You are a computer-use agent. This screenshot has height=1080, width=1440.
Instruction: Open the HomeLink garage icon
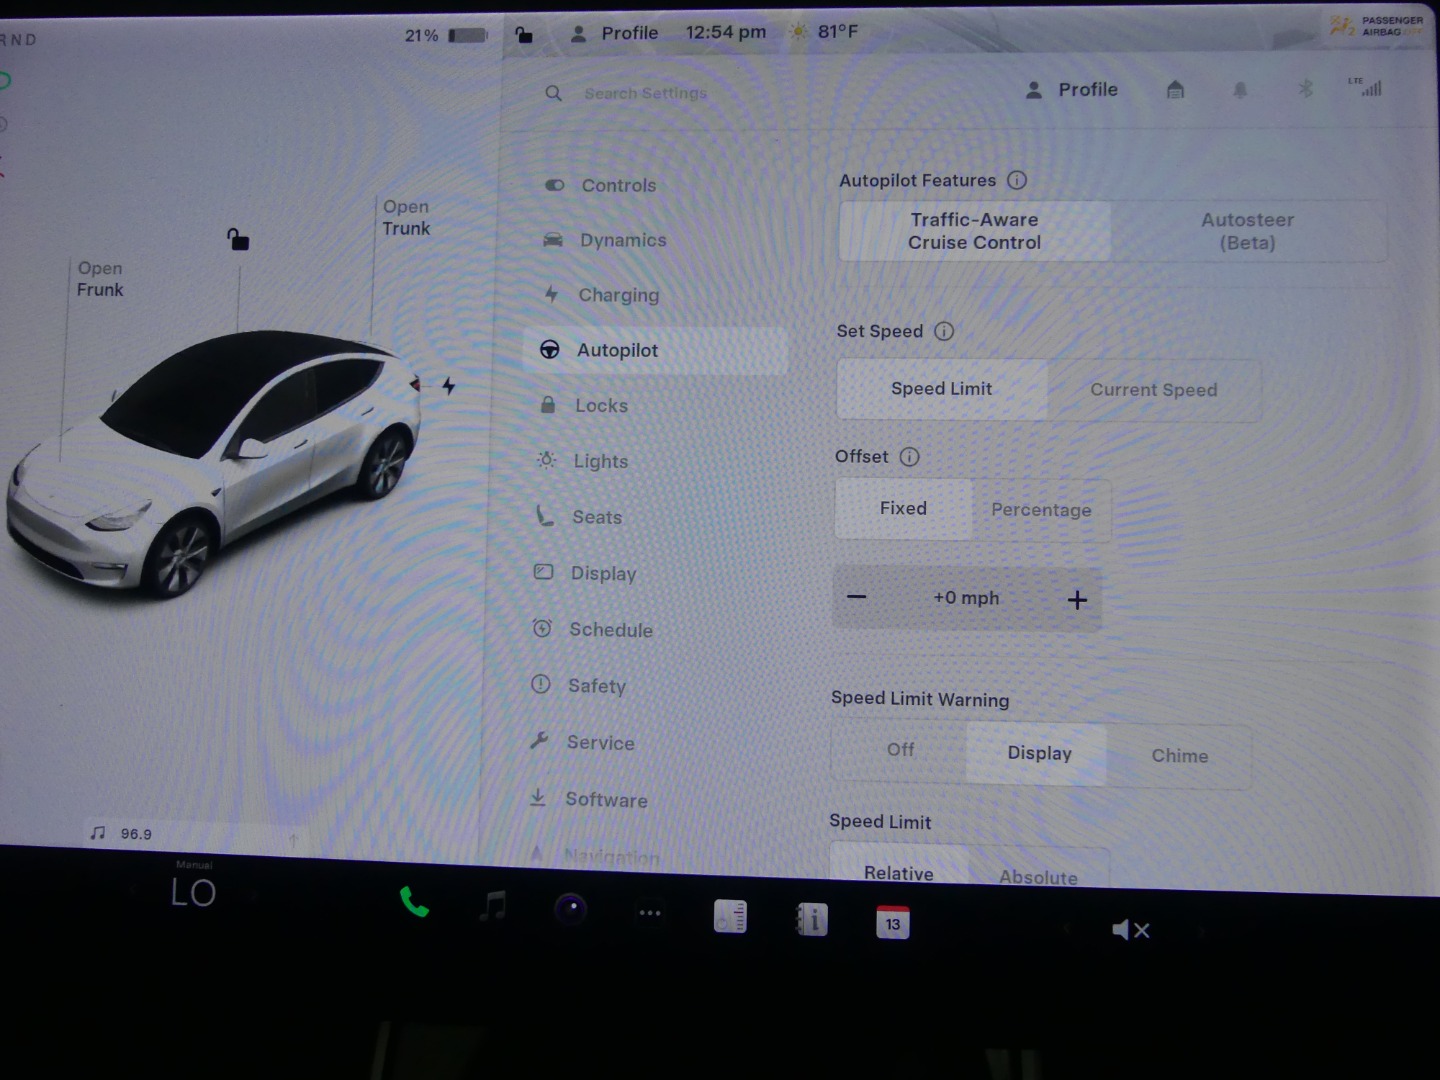pos(1175,90)
